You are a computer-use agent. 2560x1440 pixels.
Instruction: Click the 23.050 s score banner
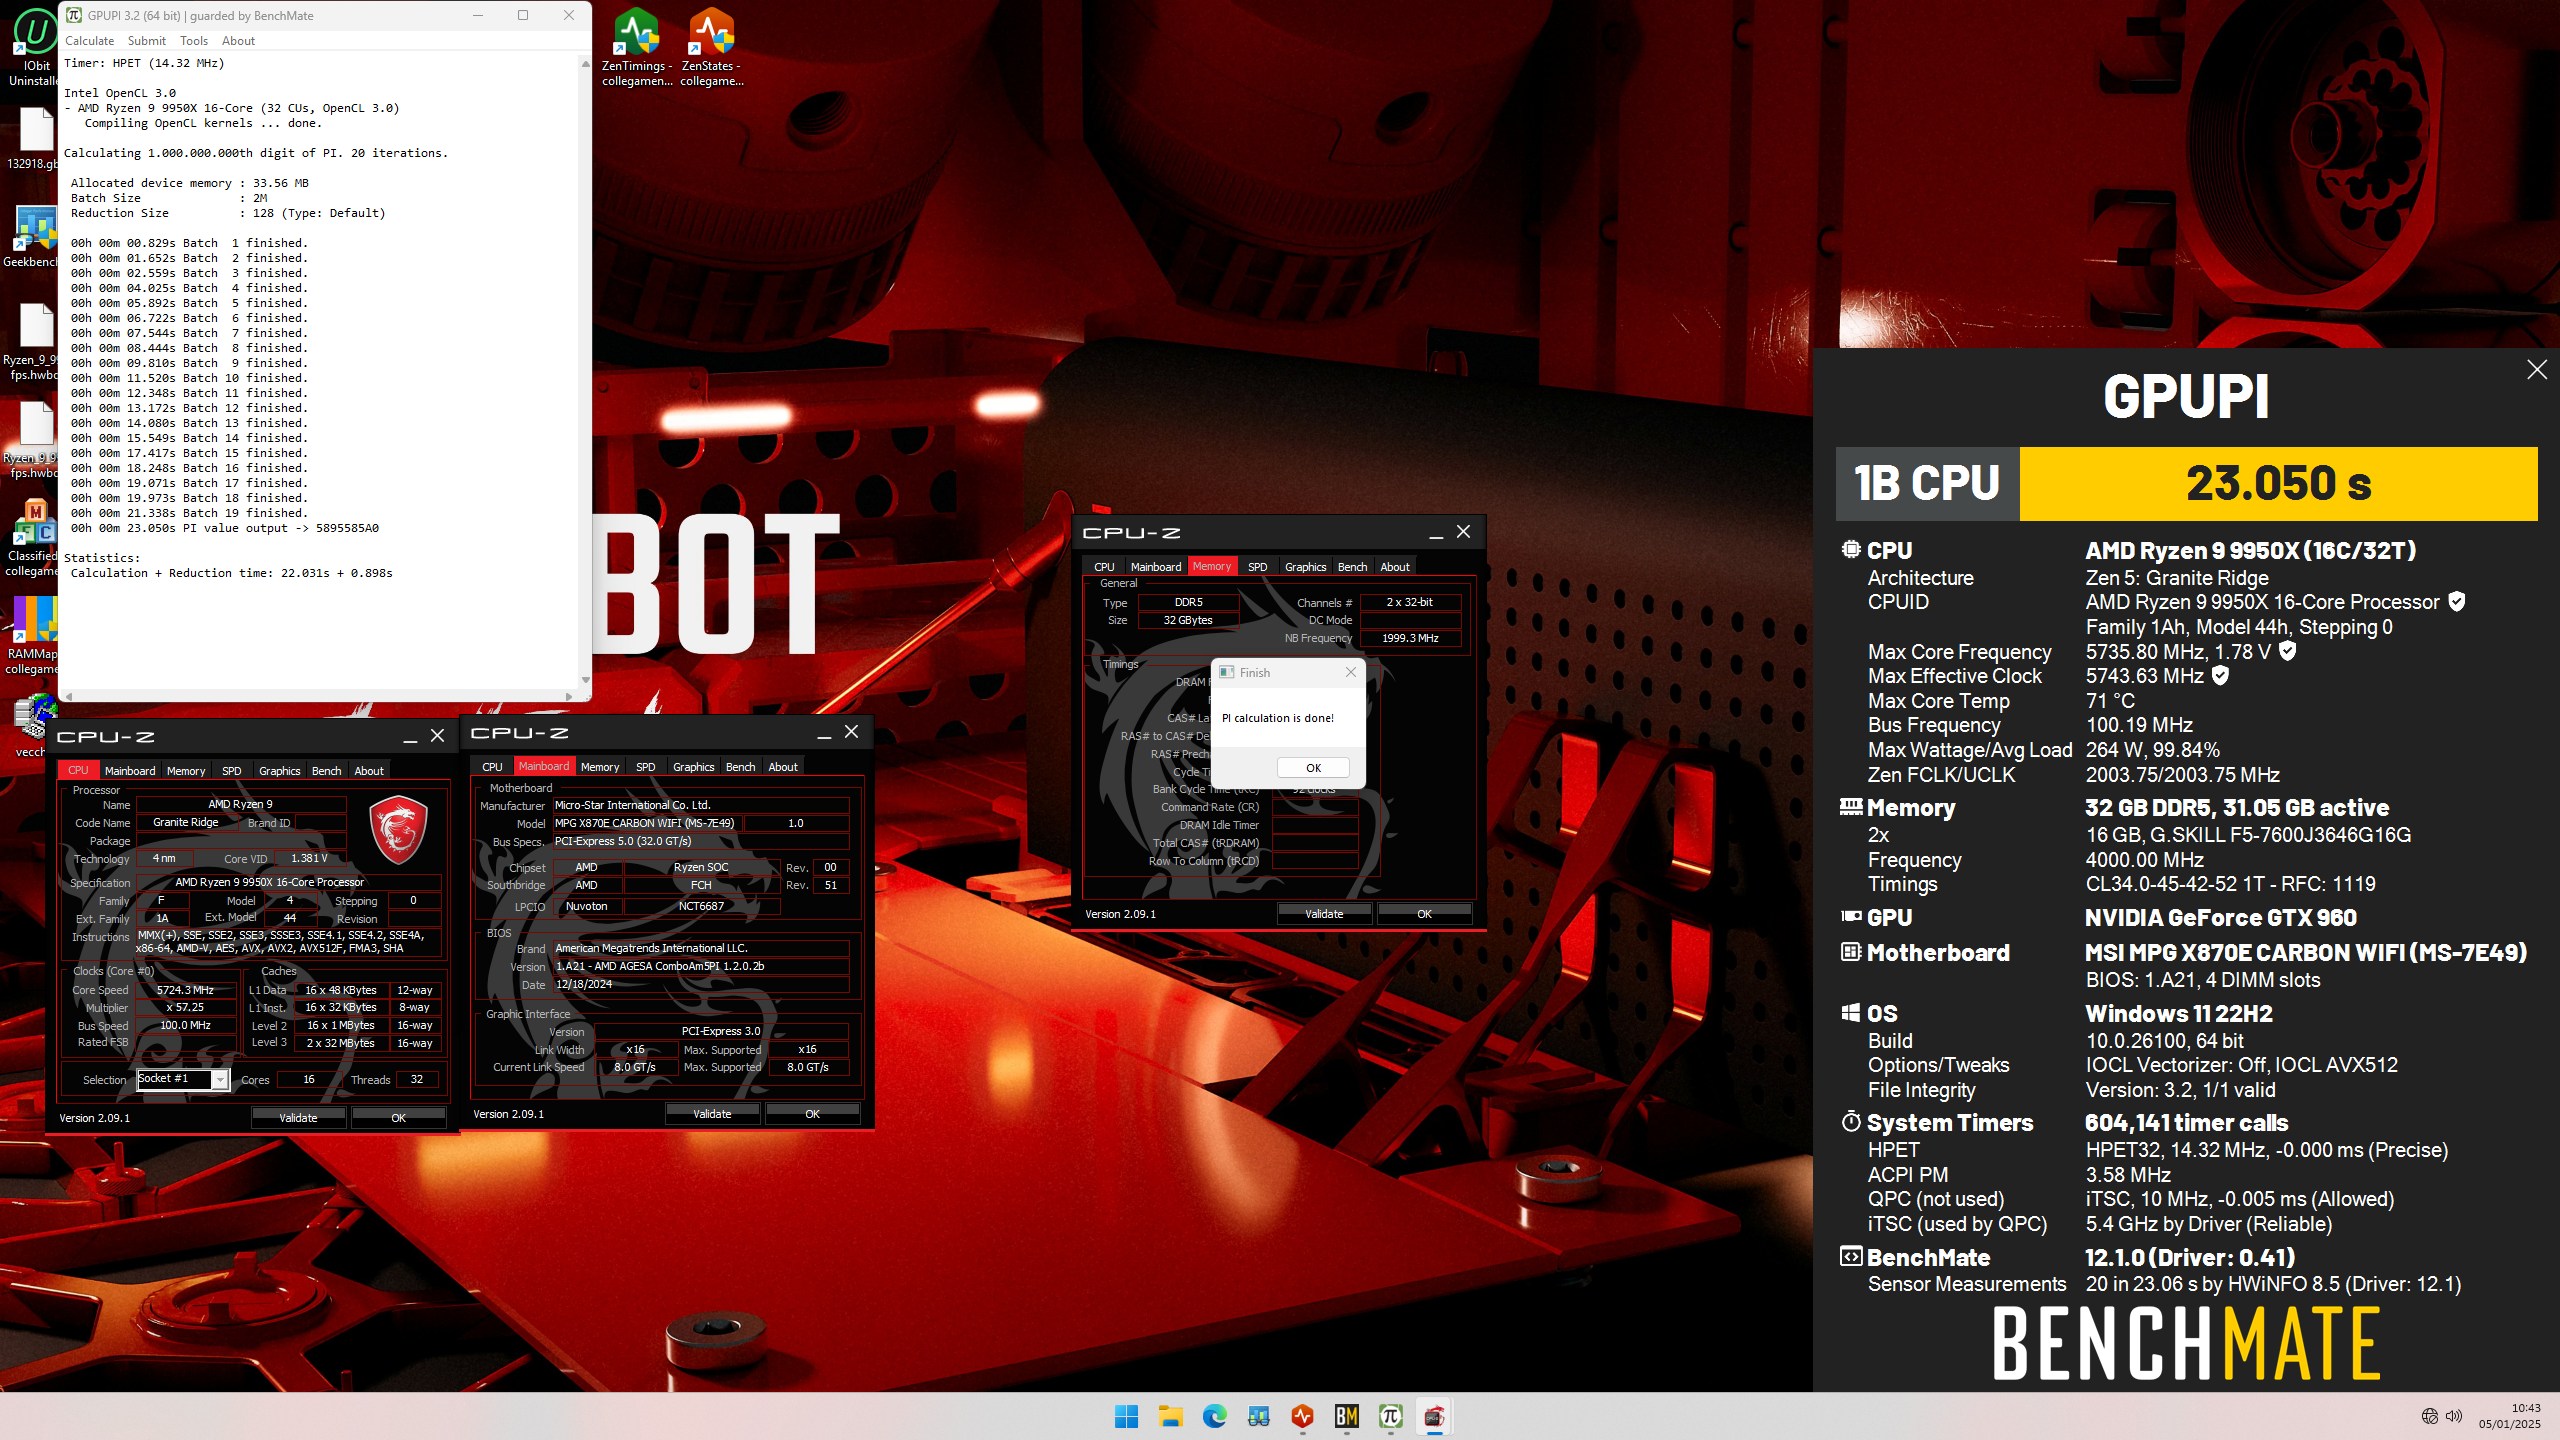[2278, 484]
